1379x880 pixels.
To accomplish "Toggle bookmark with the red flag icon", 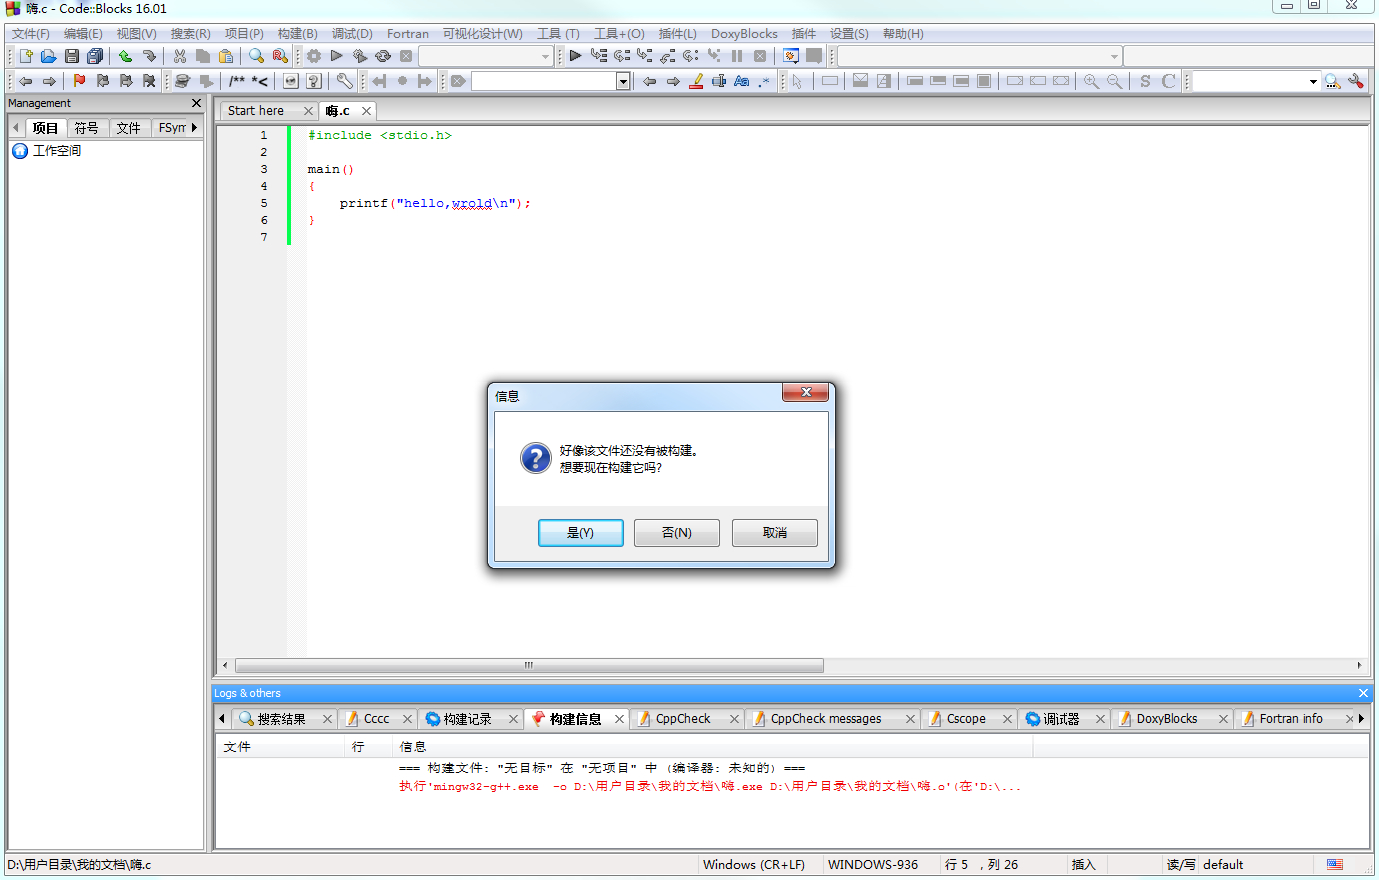I will pos(80,81).
